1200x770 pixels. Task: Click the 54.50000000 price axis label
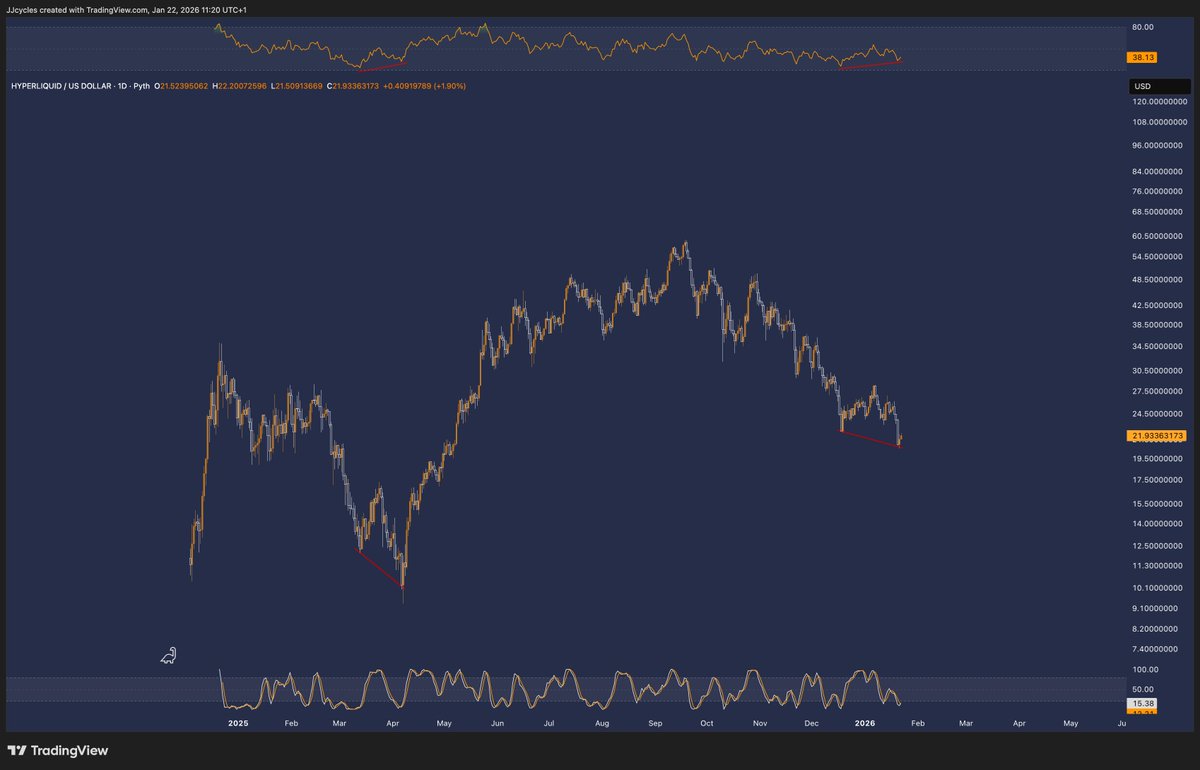point(1158,257)
